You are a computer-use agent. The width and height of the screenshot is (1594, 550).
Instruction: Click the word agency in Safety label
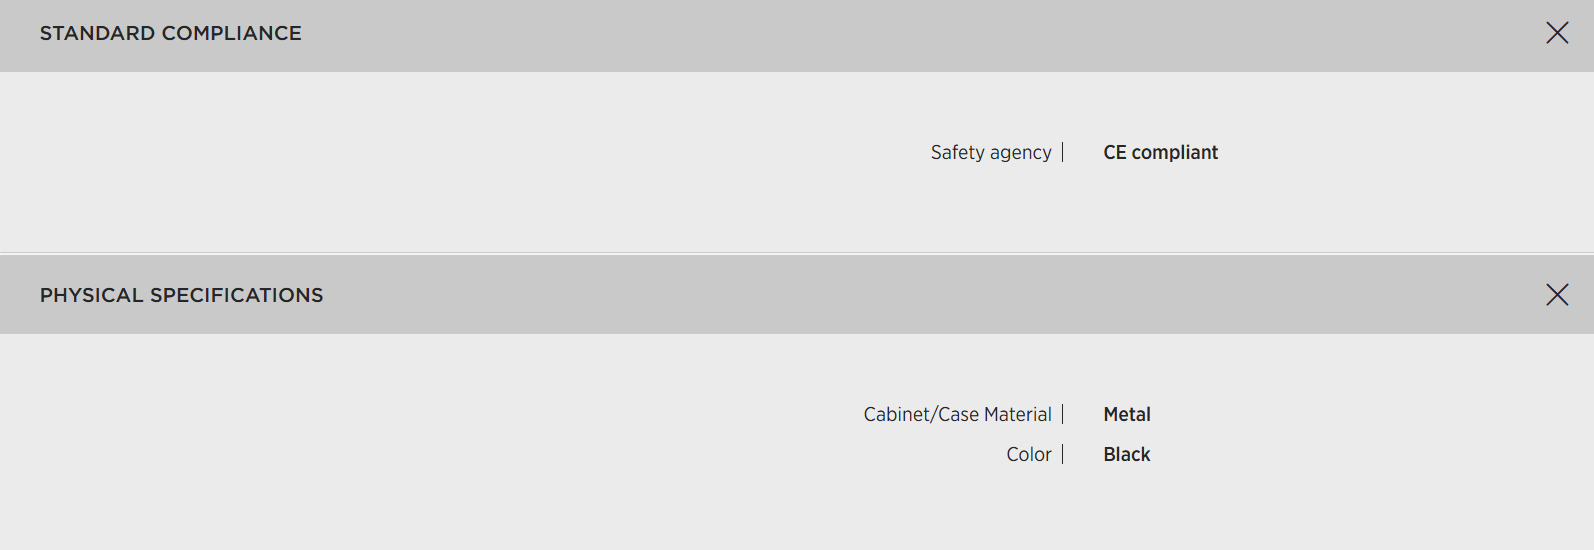1020,153
